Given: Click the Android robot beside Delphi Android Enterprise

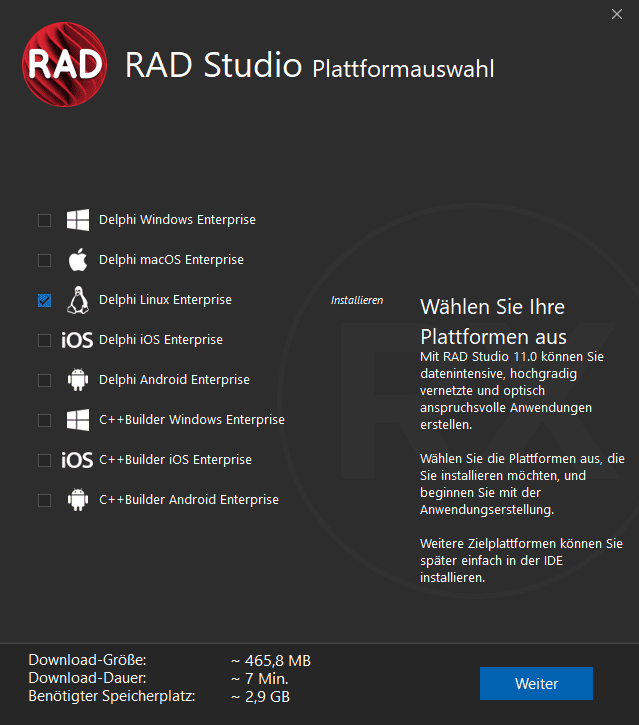Looking at the screenshot, I should pyautogui.click(x=78, y=380).
